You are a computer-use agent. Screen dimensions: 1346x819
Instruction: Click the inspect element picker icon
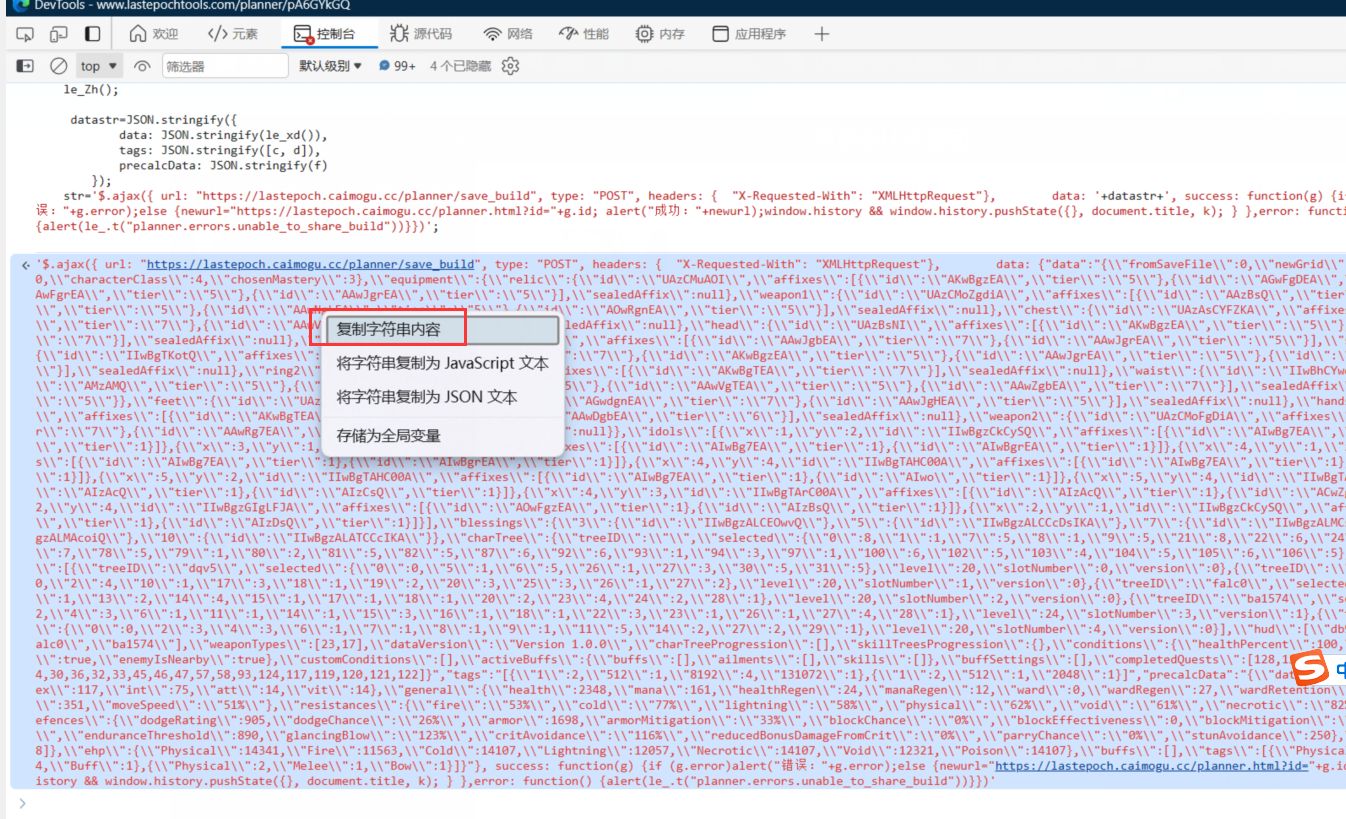pos(25,34)
